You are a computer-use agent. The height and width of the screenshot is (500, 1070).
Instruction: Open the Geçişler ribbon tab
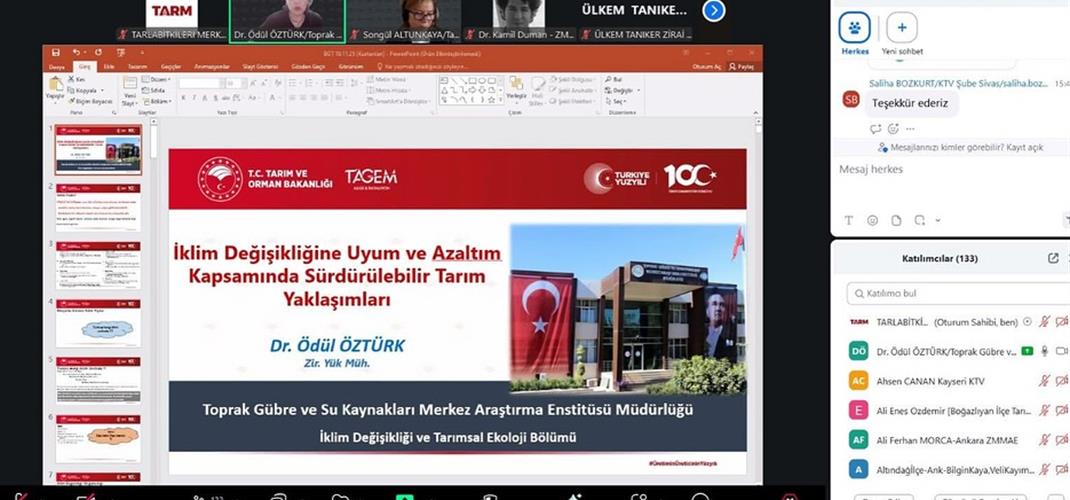(x=171, y=67)
